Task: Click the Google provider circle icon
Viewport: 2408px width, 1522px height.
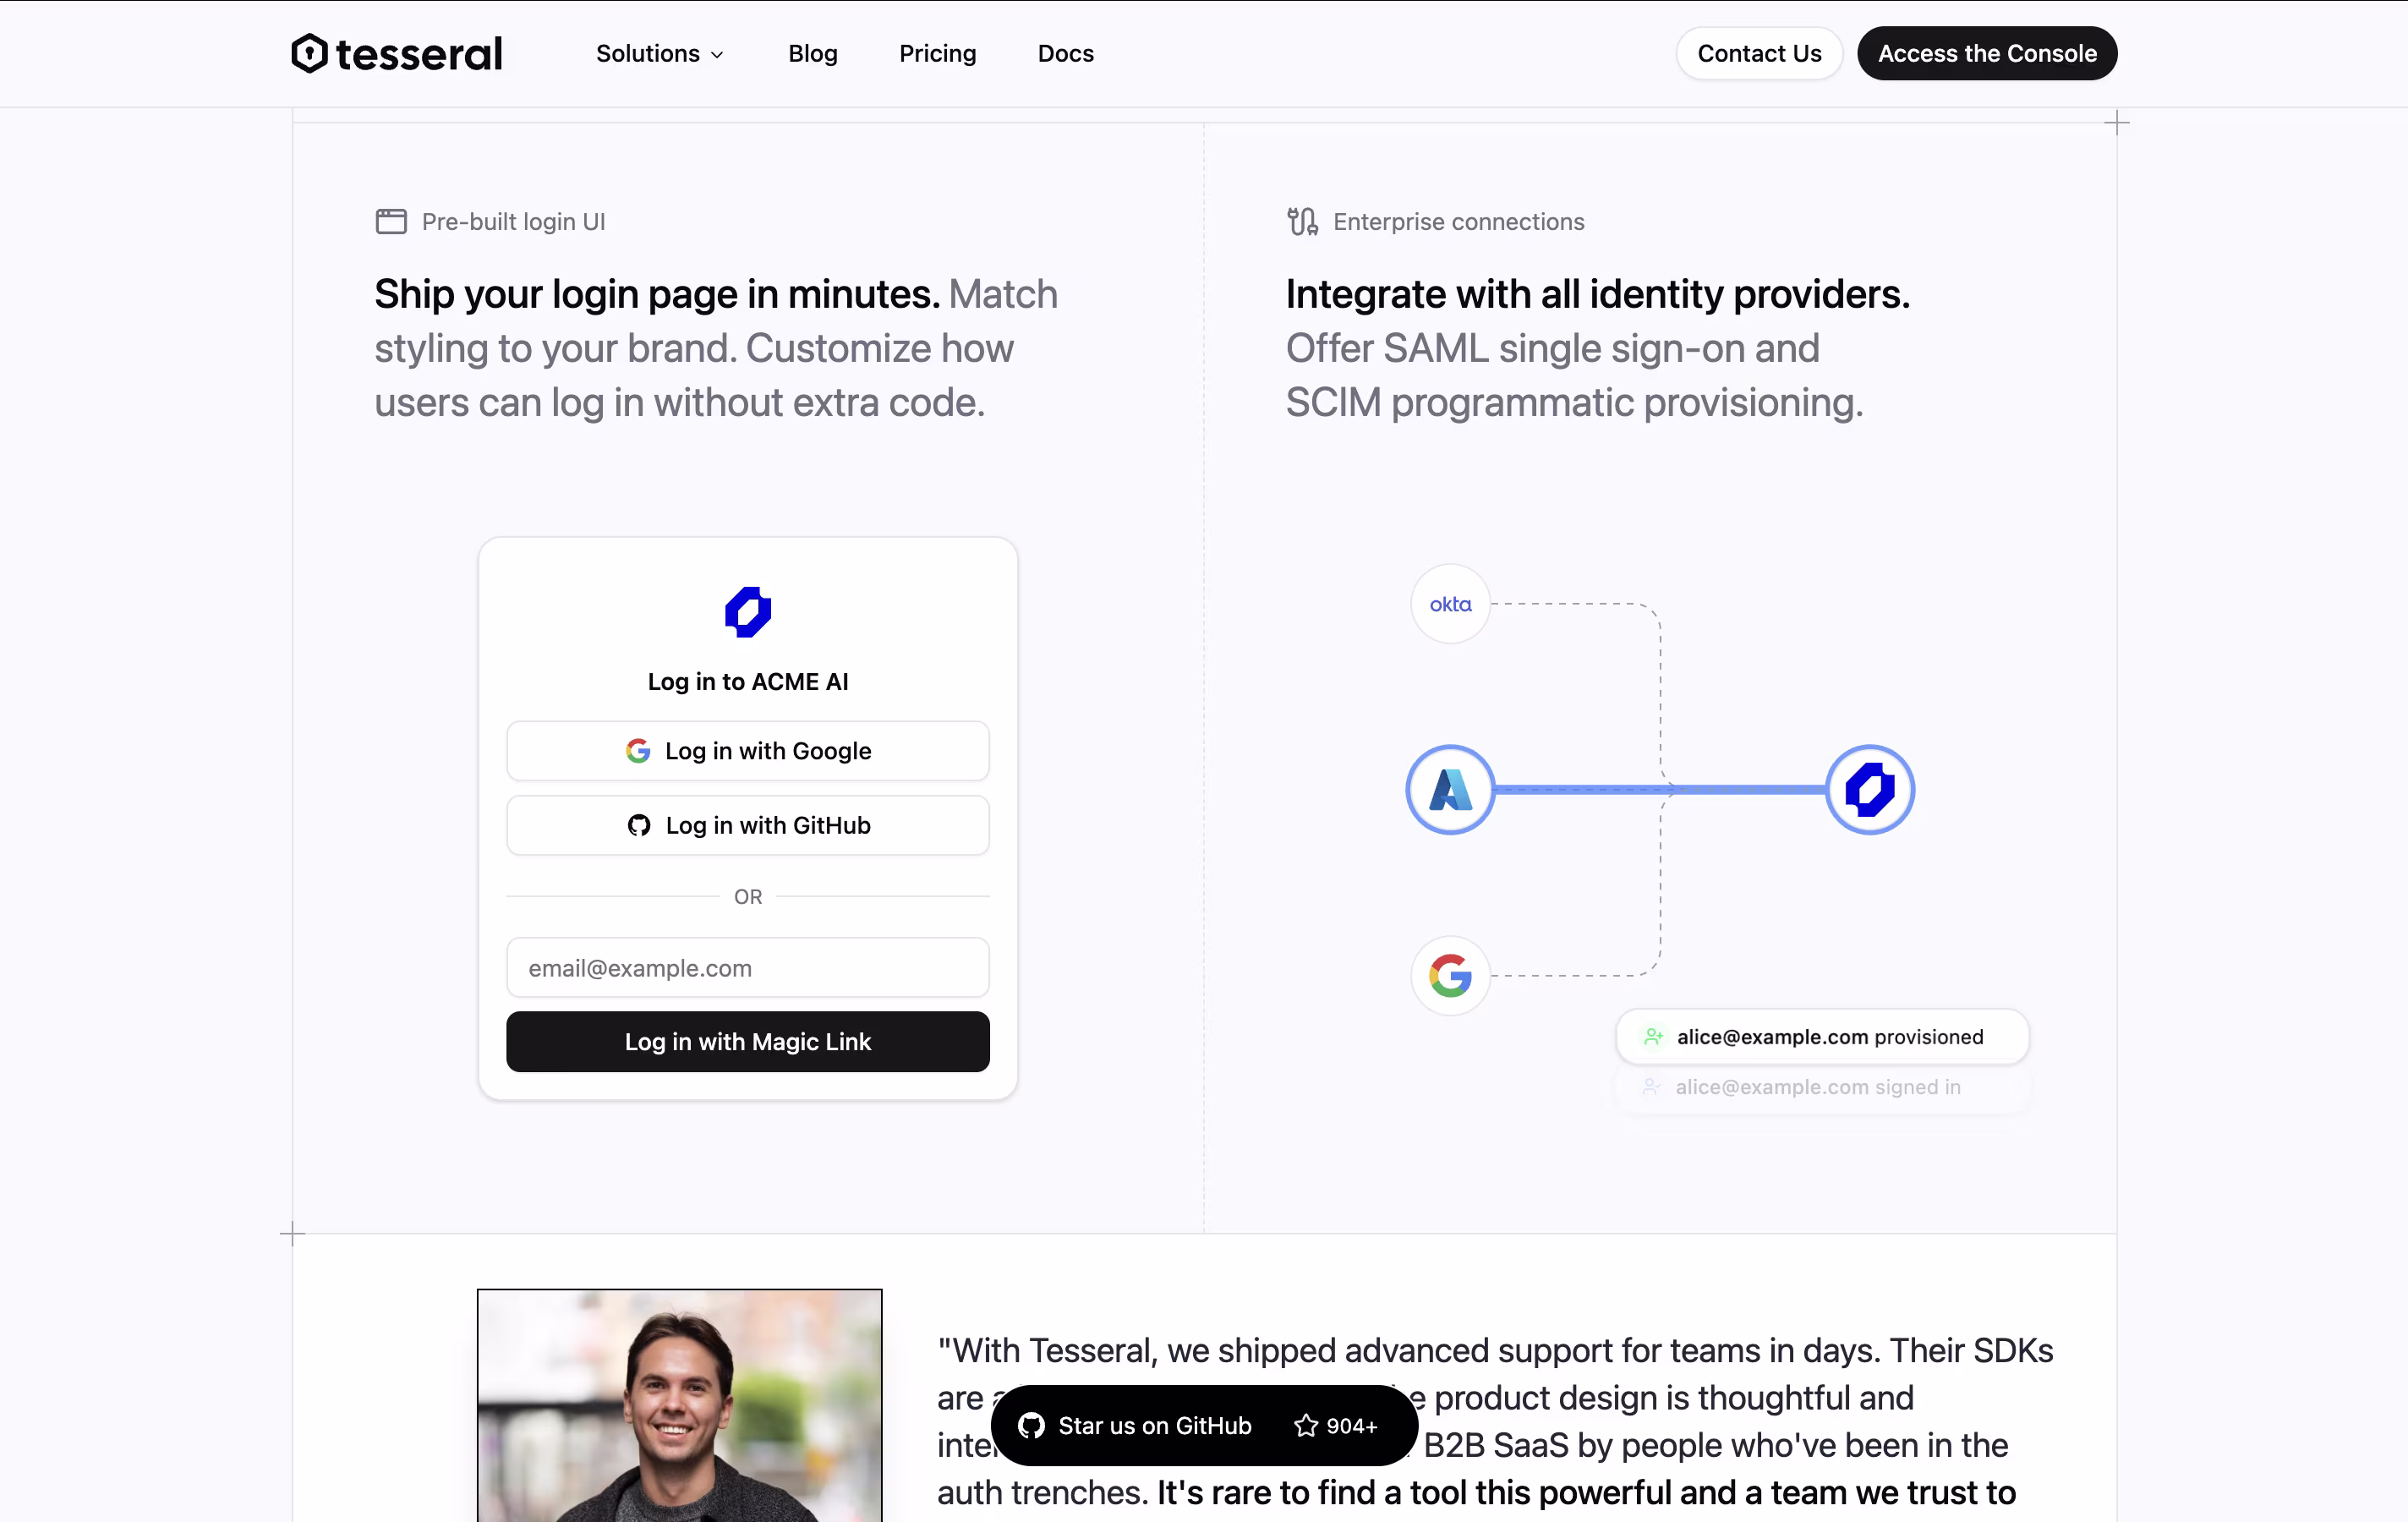Action: 1449,975
